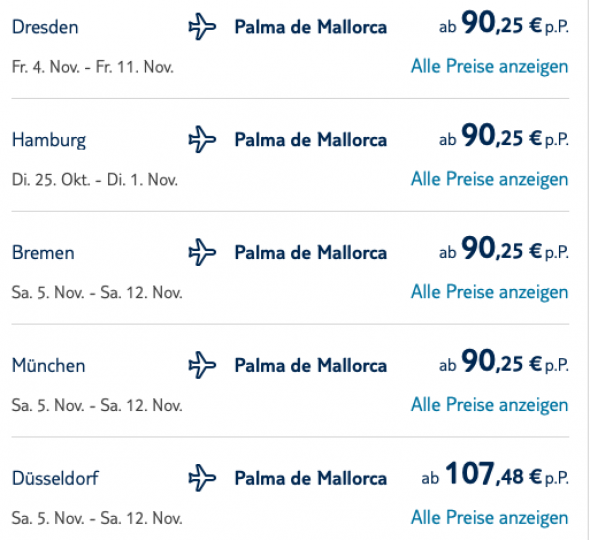Click the airplane icon in the Bremen row
Image resolution: width=590 pixels, height=540 pixels.
click(202, 252)
